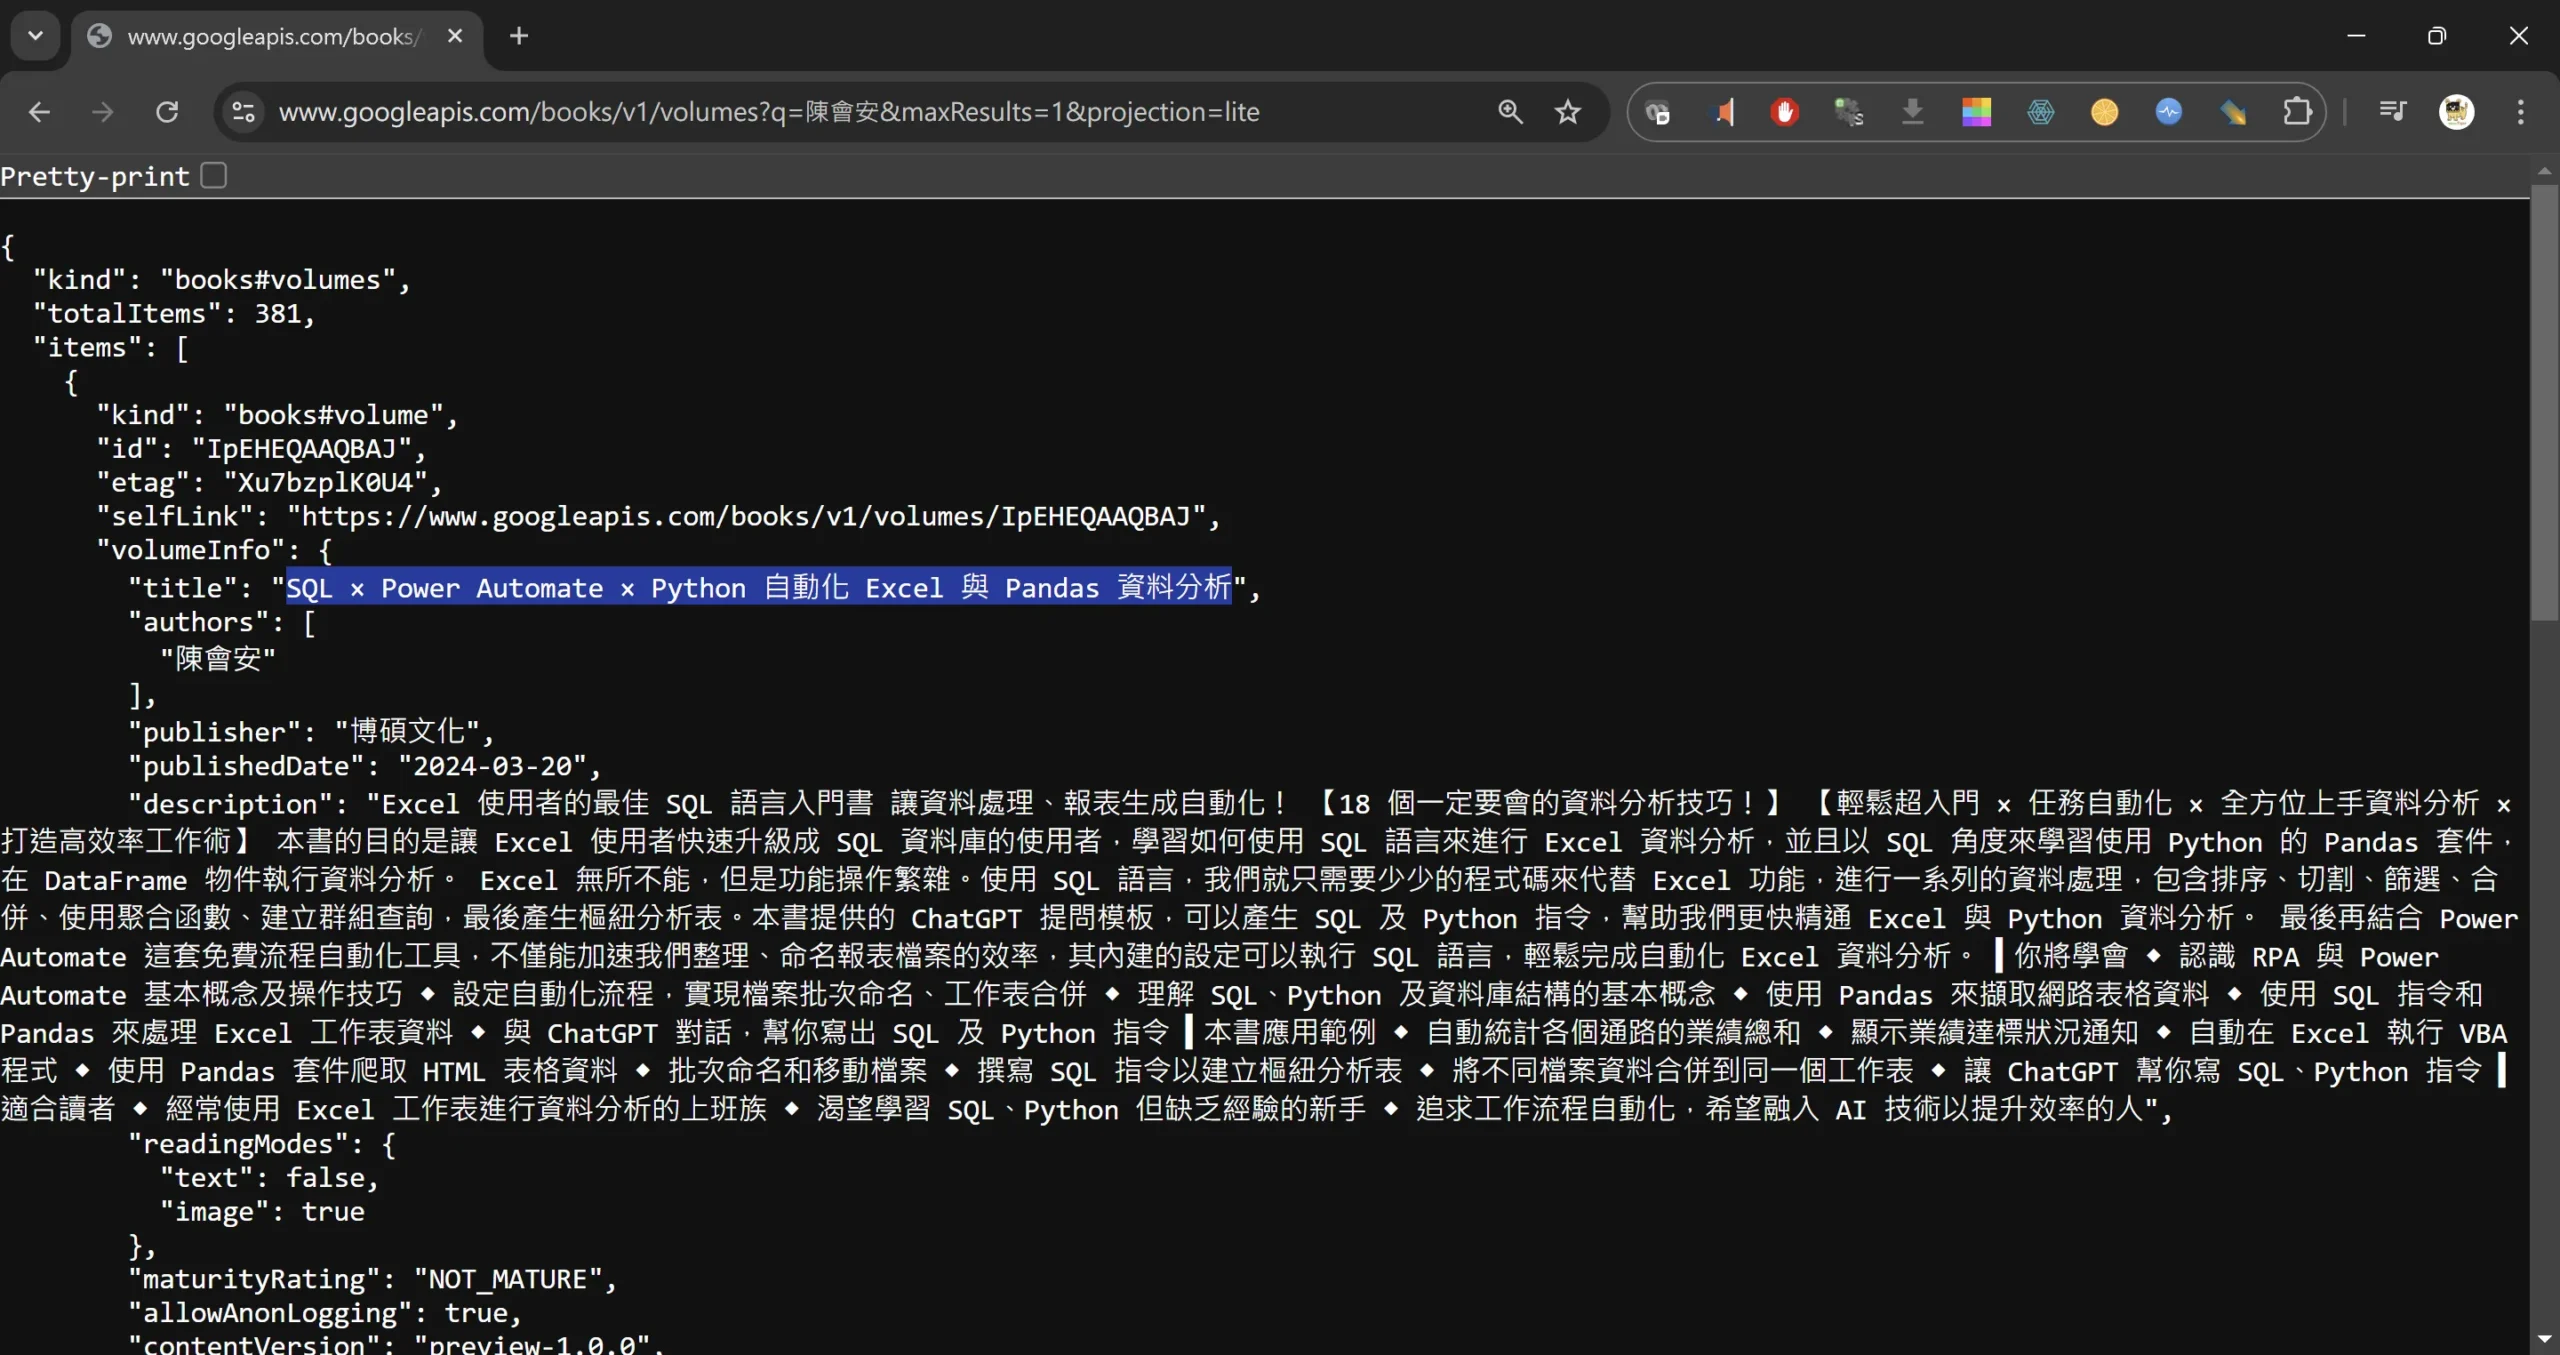Click the id value "IpEHEQAAQBAJ"
2560x1355 pixels.
click(301, 449)
